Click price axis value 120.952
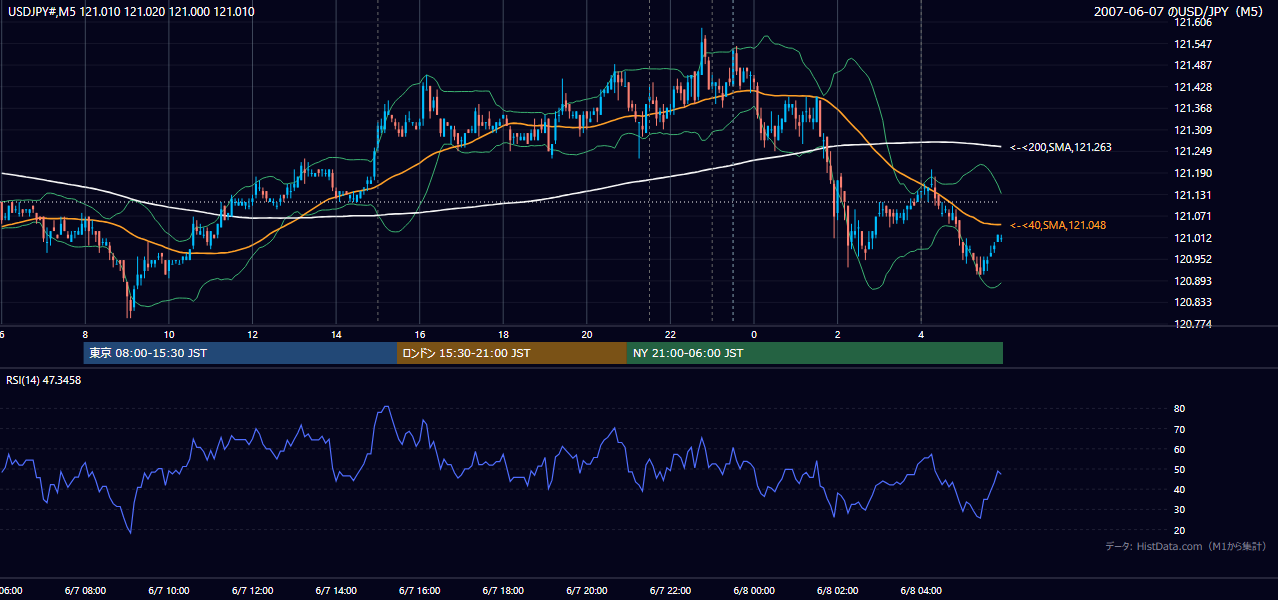Image resolution: width=1278 pixels, height=600 pixels. [1193, 259]
